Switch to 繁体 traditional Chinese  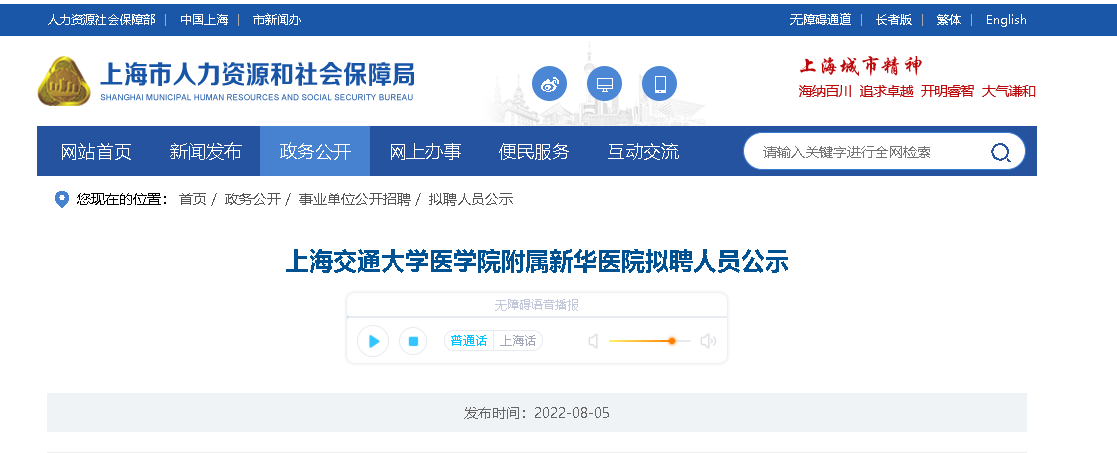(x=948, y=20)
